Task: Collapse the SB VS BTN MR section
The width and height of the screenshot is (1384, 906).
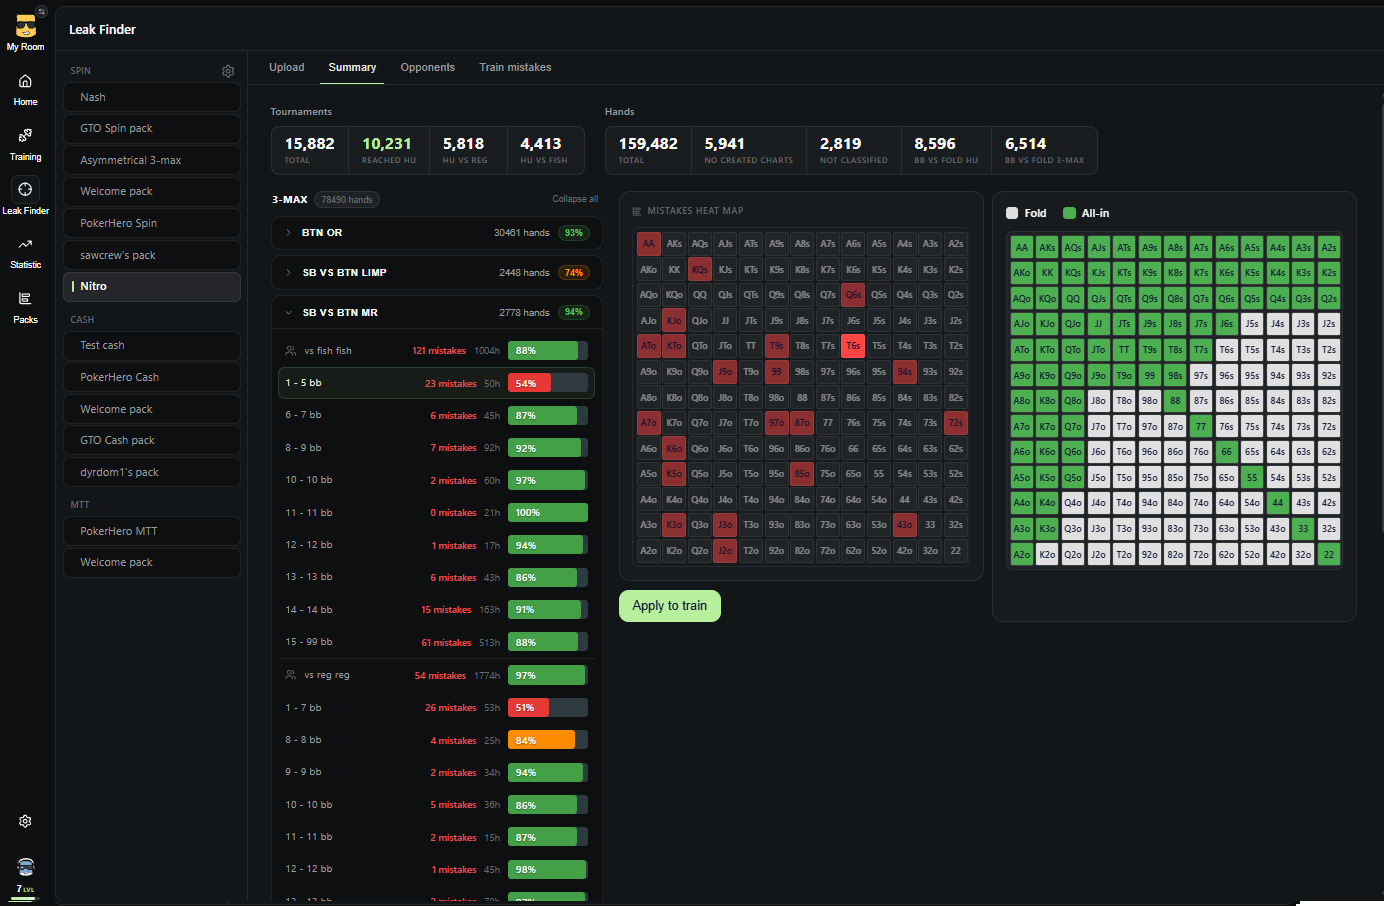Action: [437, 313]
